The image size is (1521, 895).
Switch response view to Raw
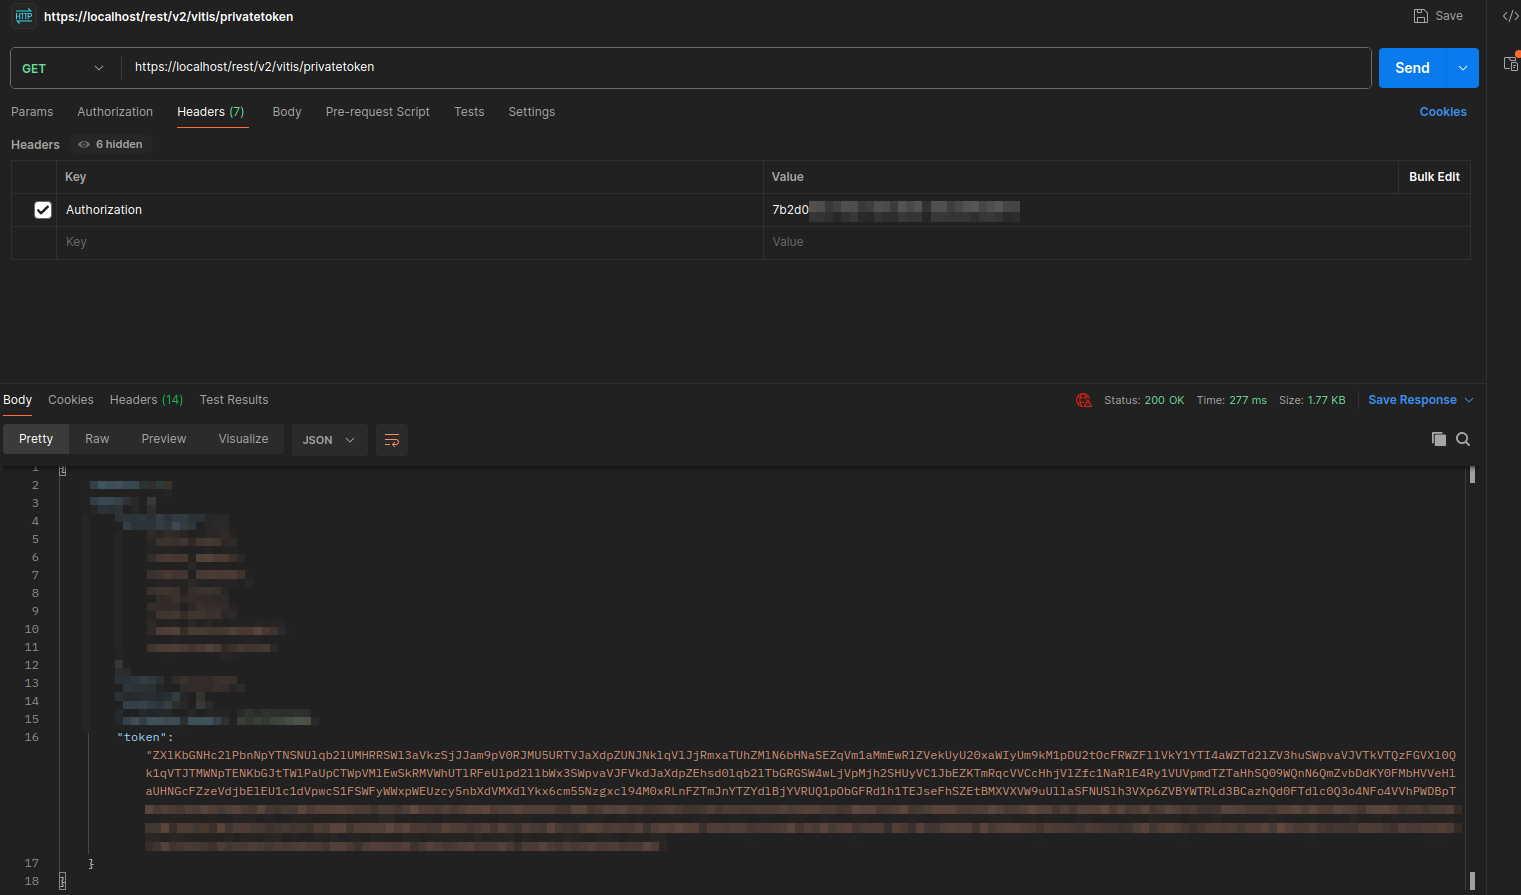tap(97, 439)
